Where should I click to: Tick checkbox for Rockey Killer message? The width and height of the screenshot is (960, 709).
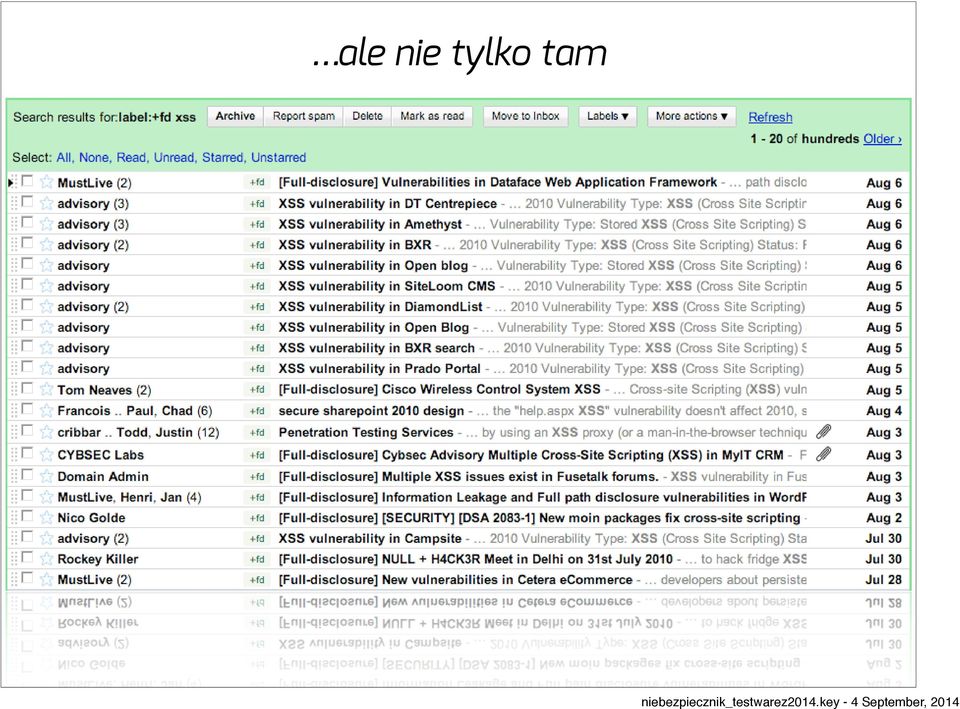[27, 558]
